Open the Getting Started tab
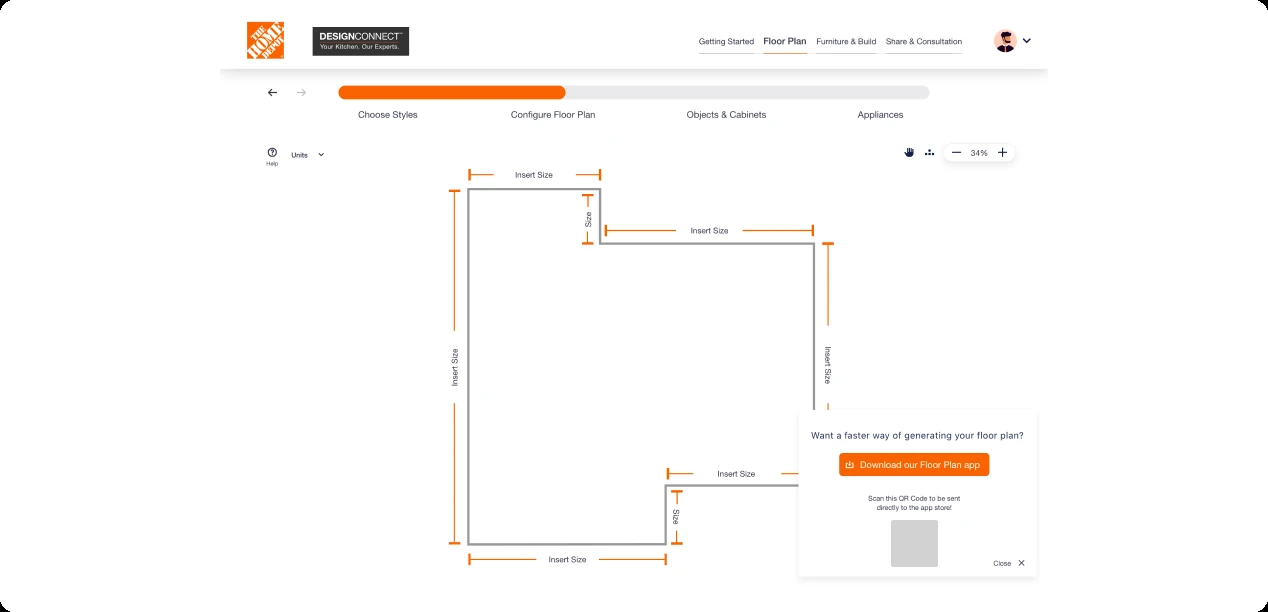 click(726, 42)
